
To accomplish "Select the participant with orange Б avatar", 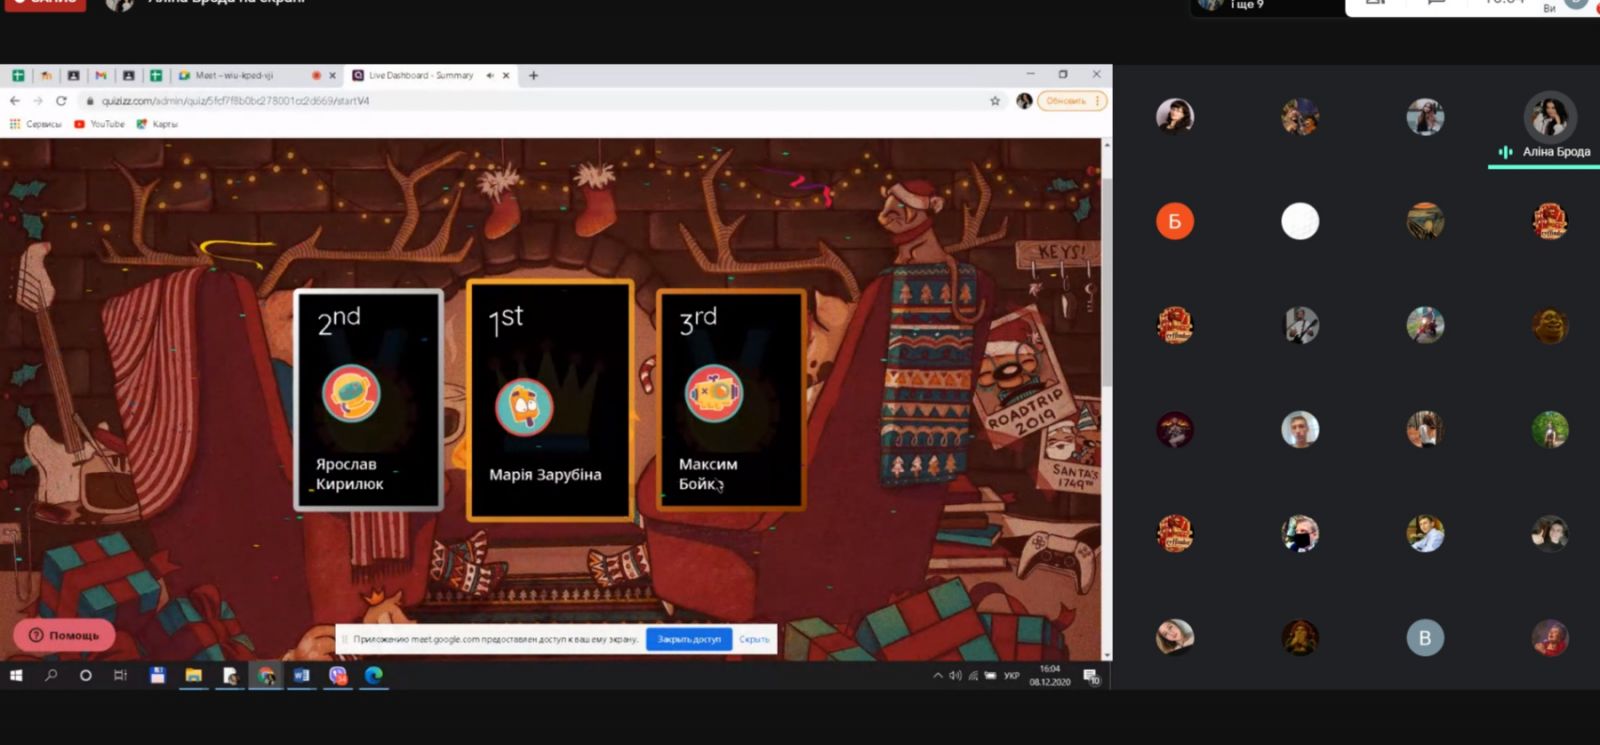I will pyautogui.click(x=1175, y=221).
